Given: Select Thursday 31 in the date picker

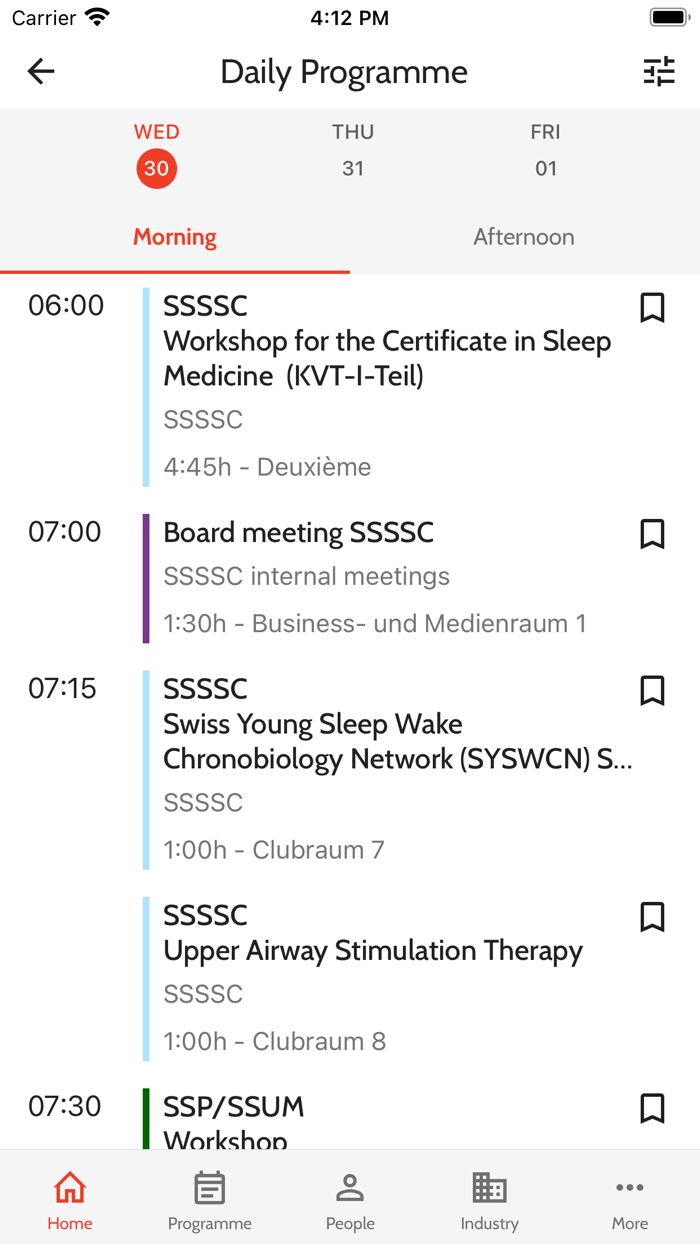Looking at the screenshot, I should coord(353,150).
